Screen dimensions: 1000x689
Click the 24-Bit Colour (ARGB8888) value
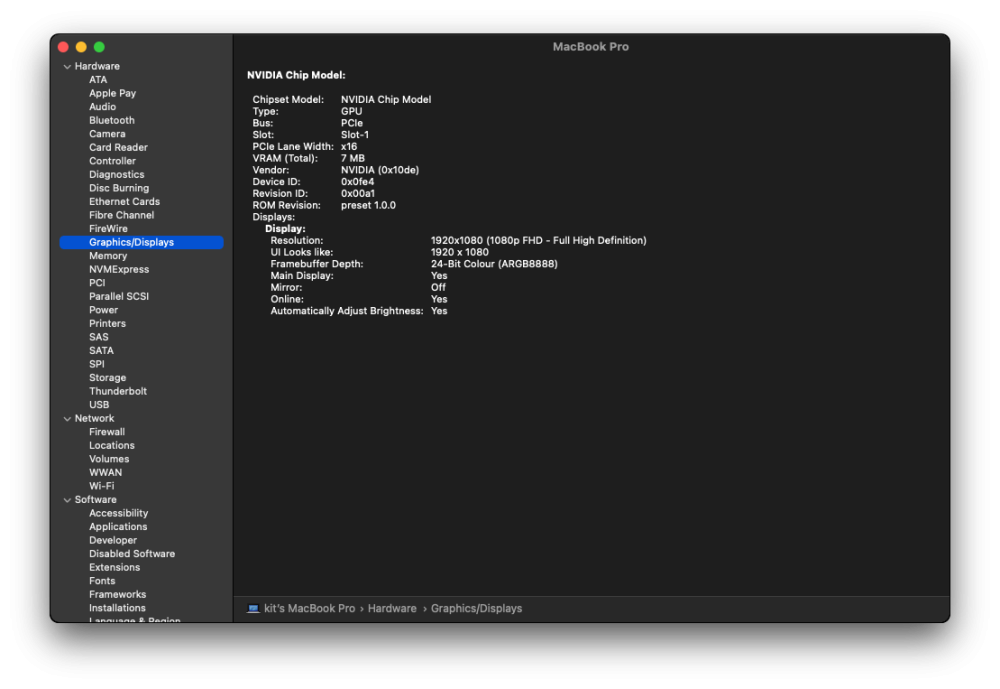click(x=494, y=264)
